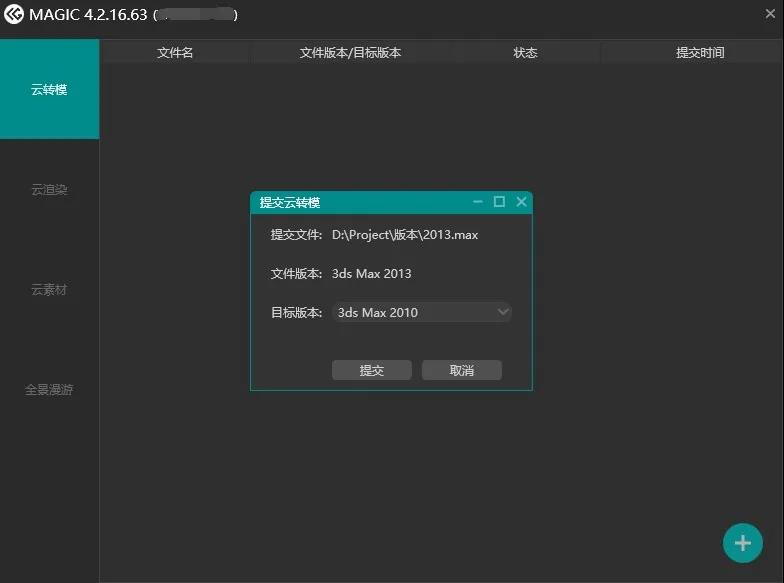Click the 提交时间 column header
784x583 pixels.
click(700, 53)
